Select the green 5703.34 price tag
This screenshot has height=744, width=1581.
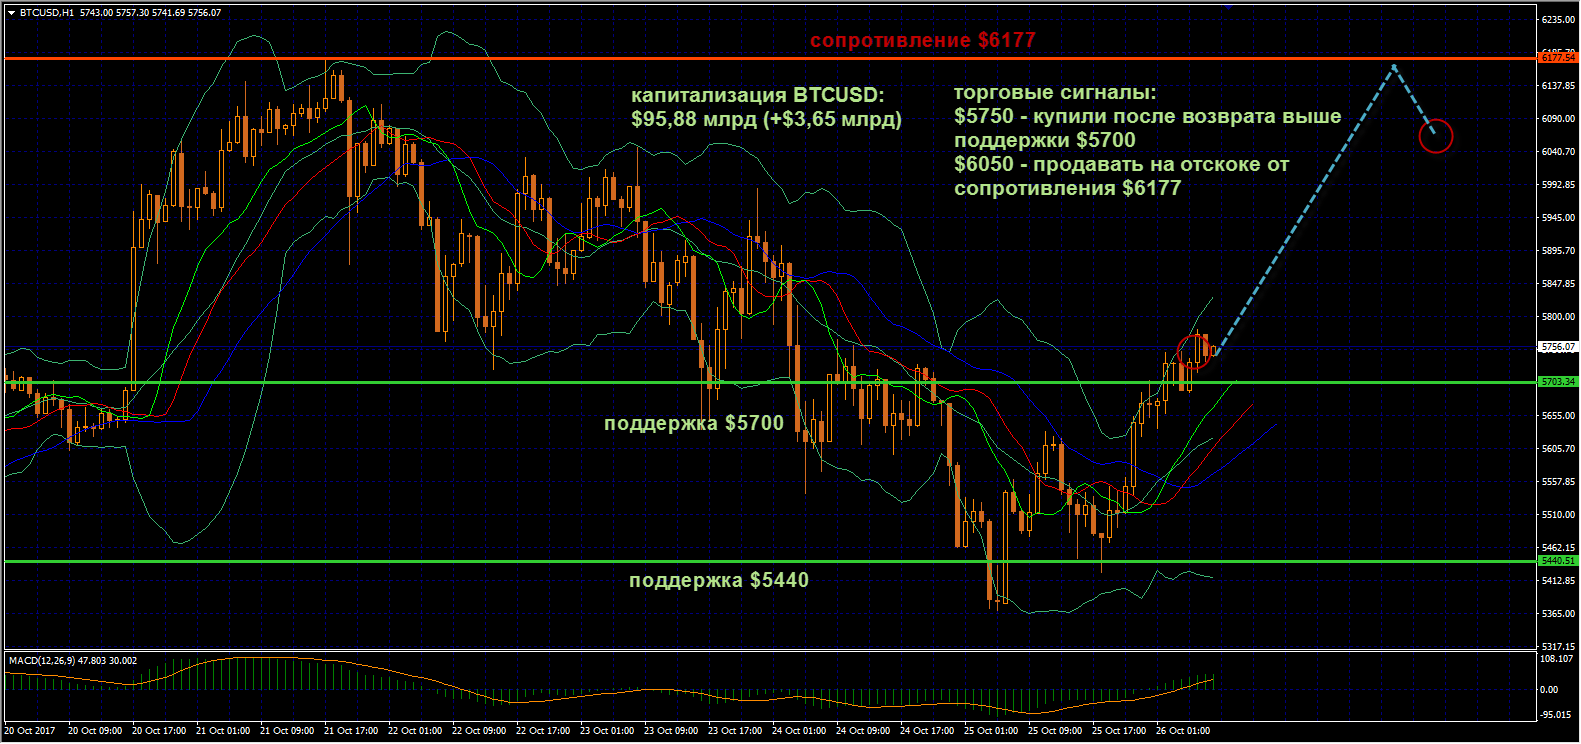click(x=1558, y=382)
